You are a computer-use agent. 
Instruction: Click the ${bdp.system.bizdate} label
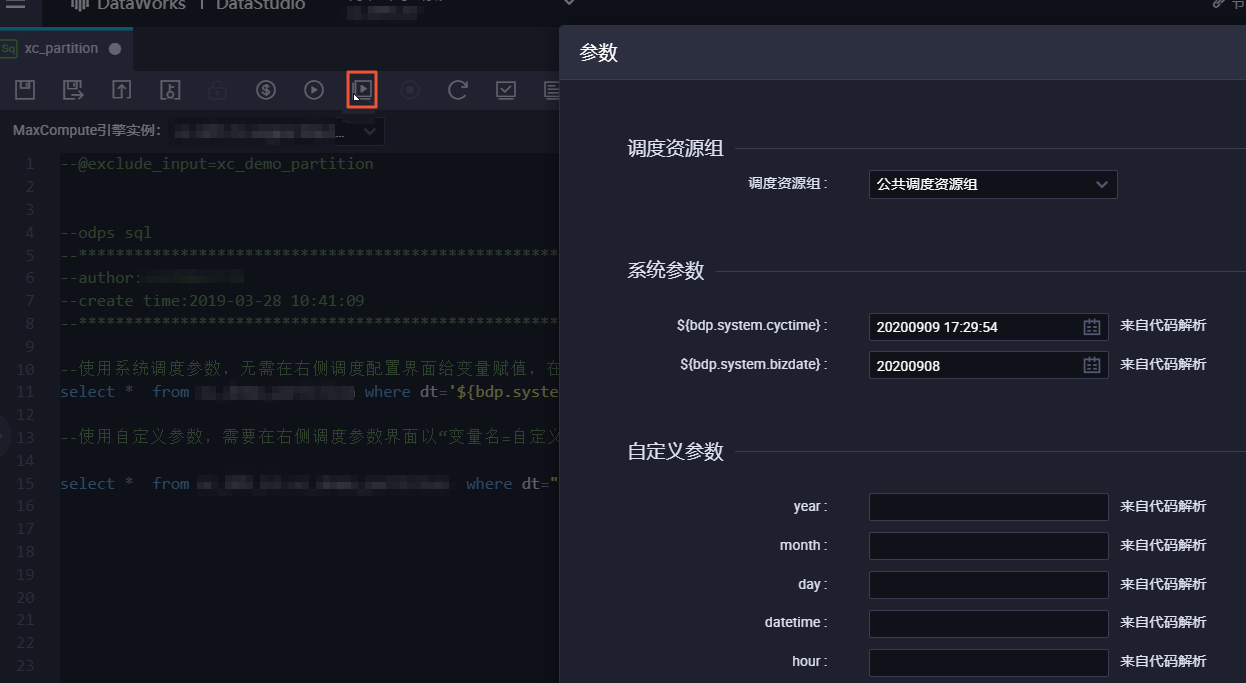[754, 365]
